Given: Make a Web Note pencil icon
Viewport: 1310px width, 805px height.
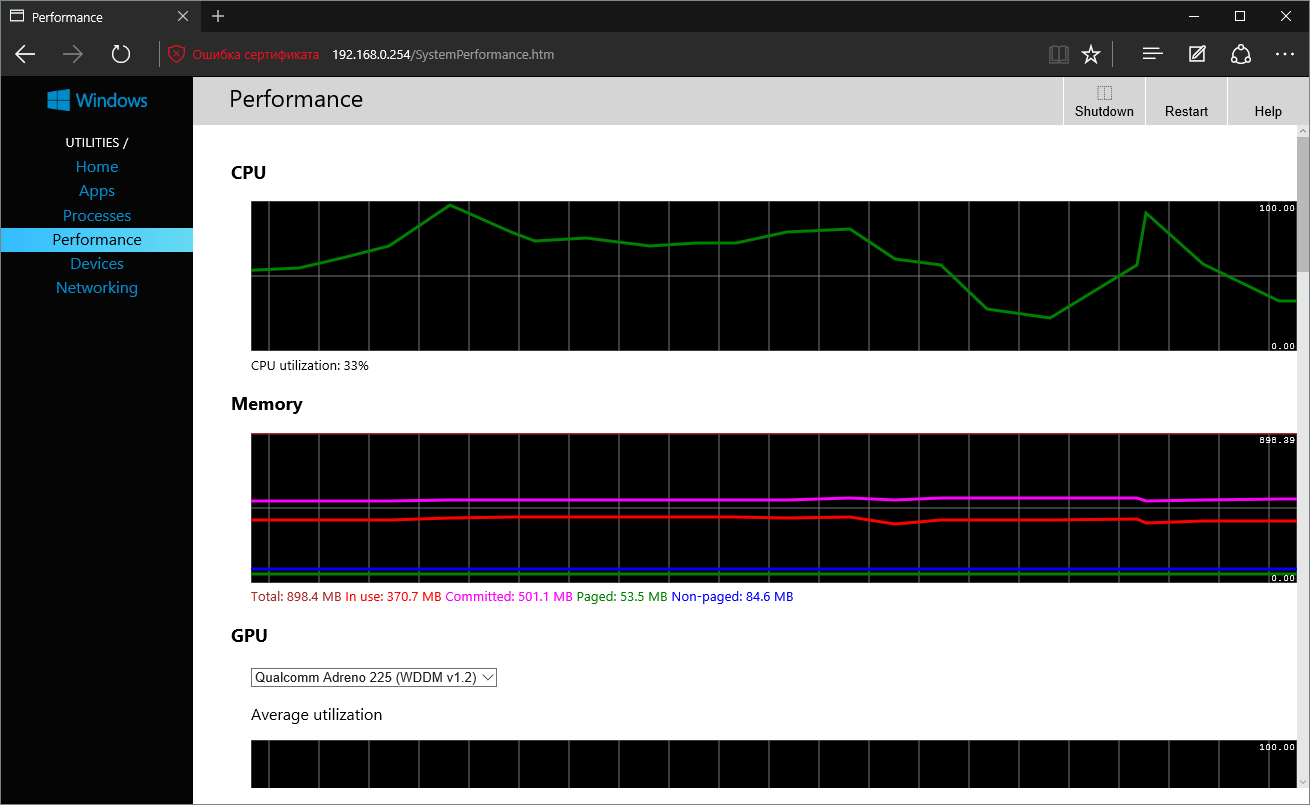Looking at the screenshot, I should pyautogui.click(x=1197, y=54).
